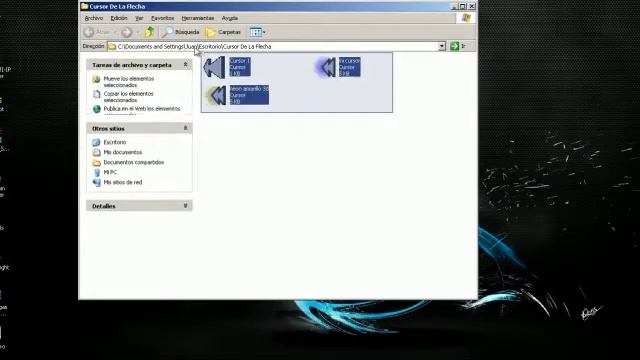Expand the address bar dropdown arrow

tap(442, 47)
